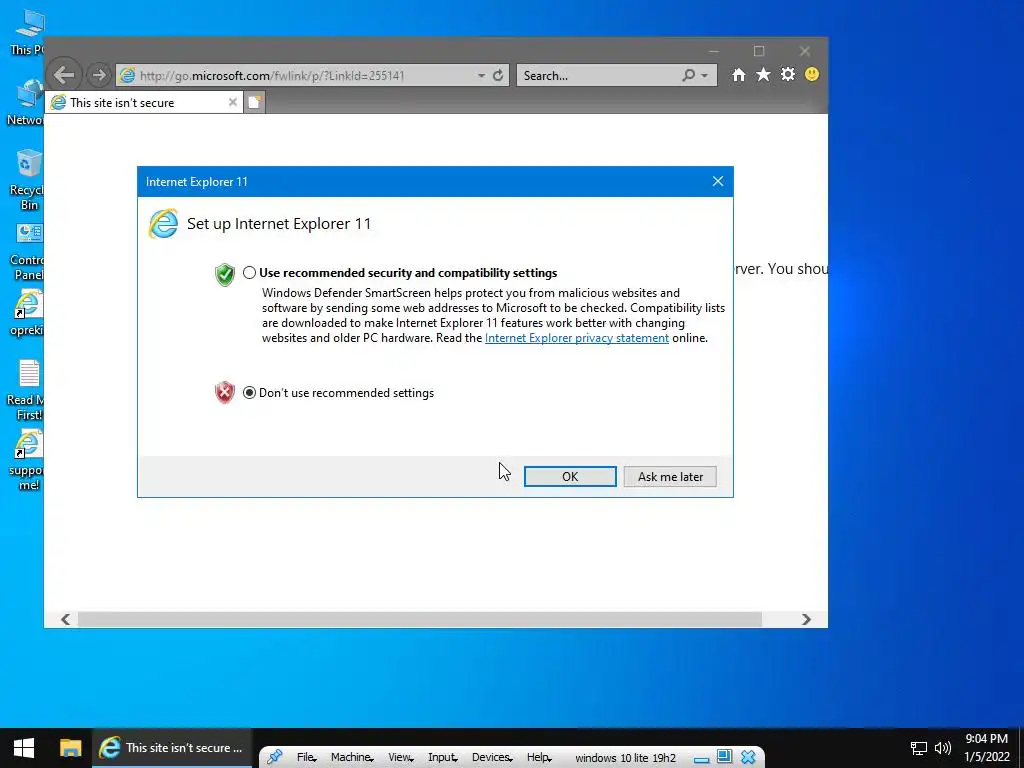Select the 'opreki' desktop shortcut

27,313
